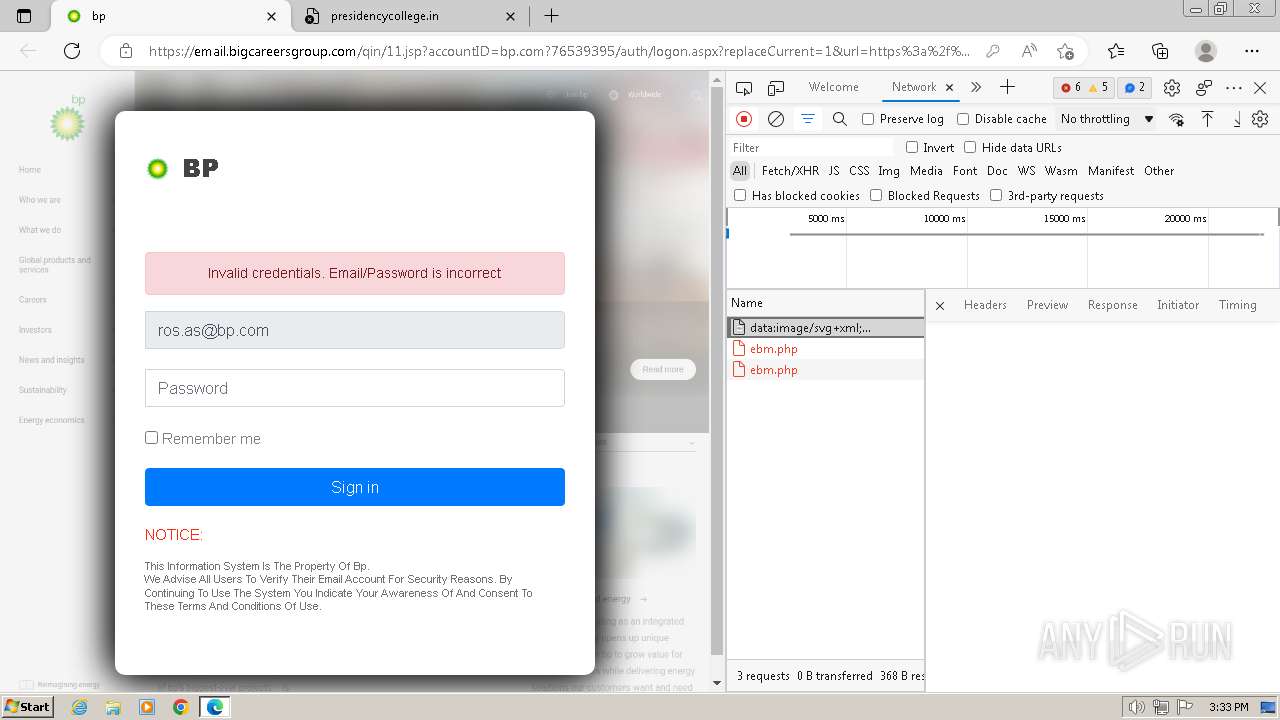Toggle the network filter bar icon
This screenshot has height=720, width=1280.
[808, 119]
